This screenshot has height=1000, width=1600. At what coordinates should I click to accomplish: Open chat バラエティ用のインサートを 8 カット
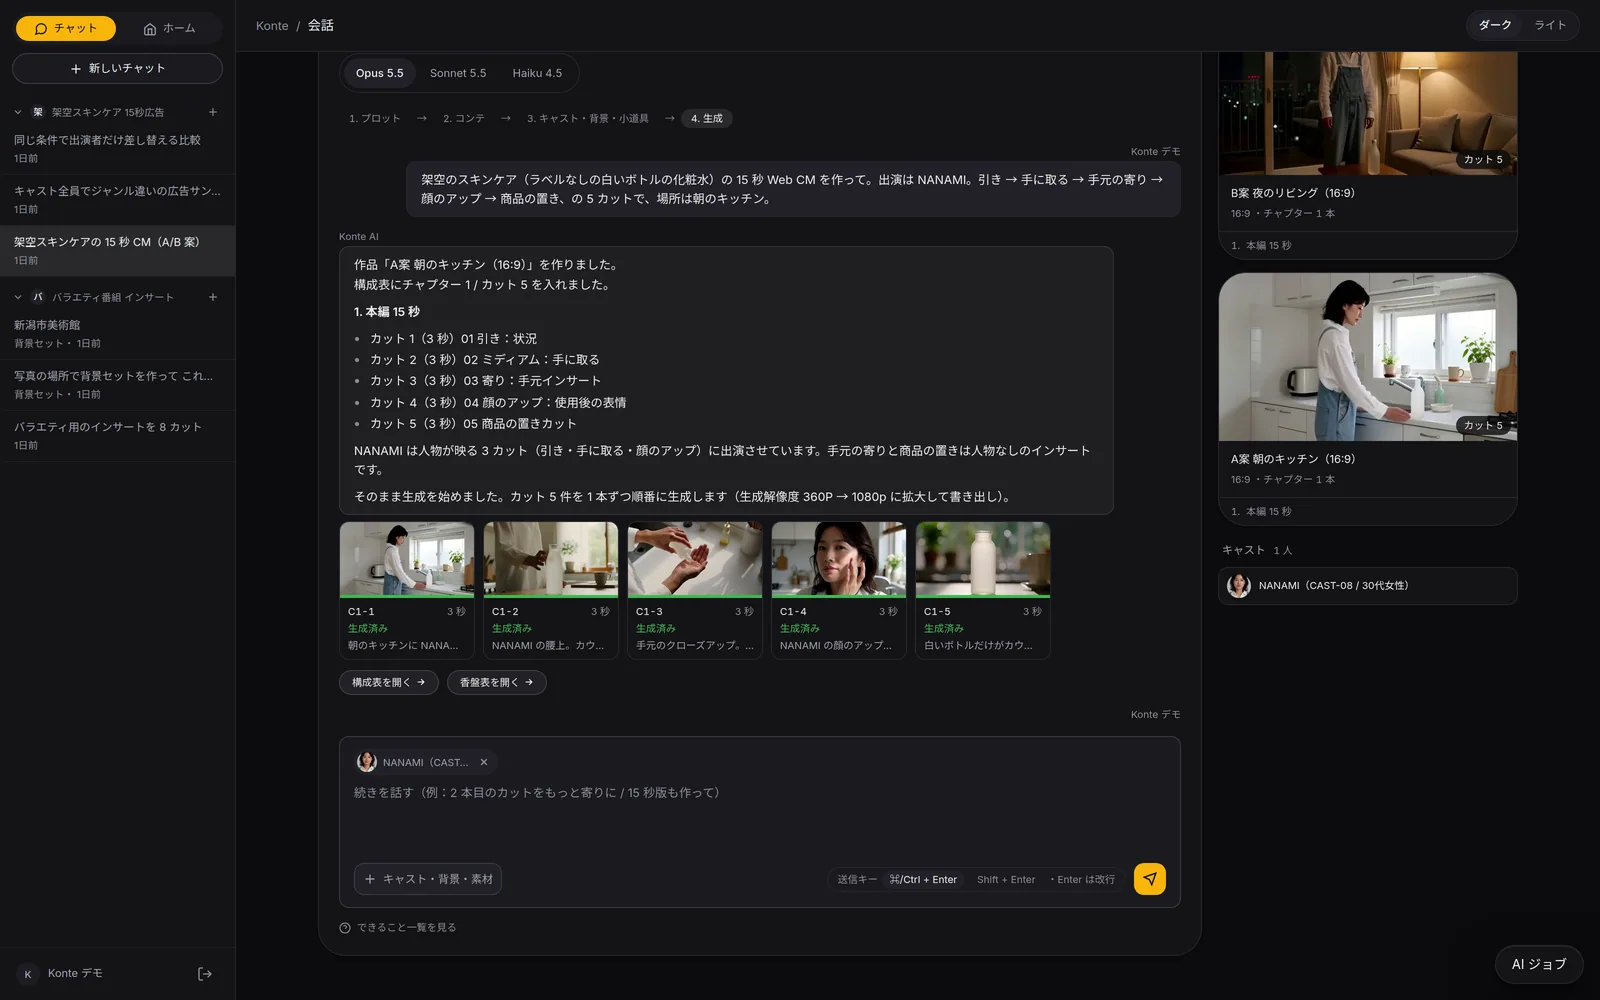click(117, 436)
